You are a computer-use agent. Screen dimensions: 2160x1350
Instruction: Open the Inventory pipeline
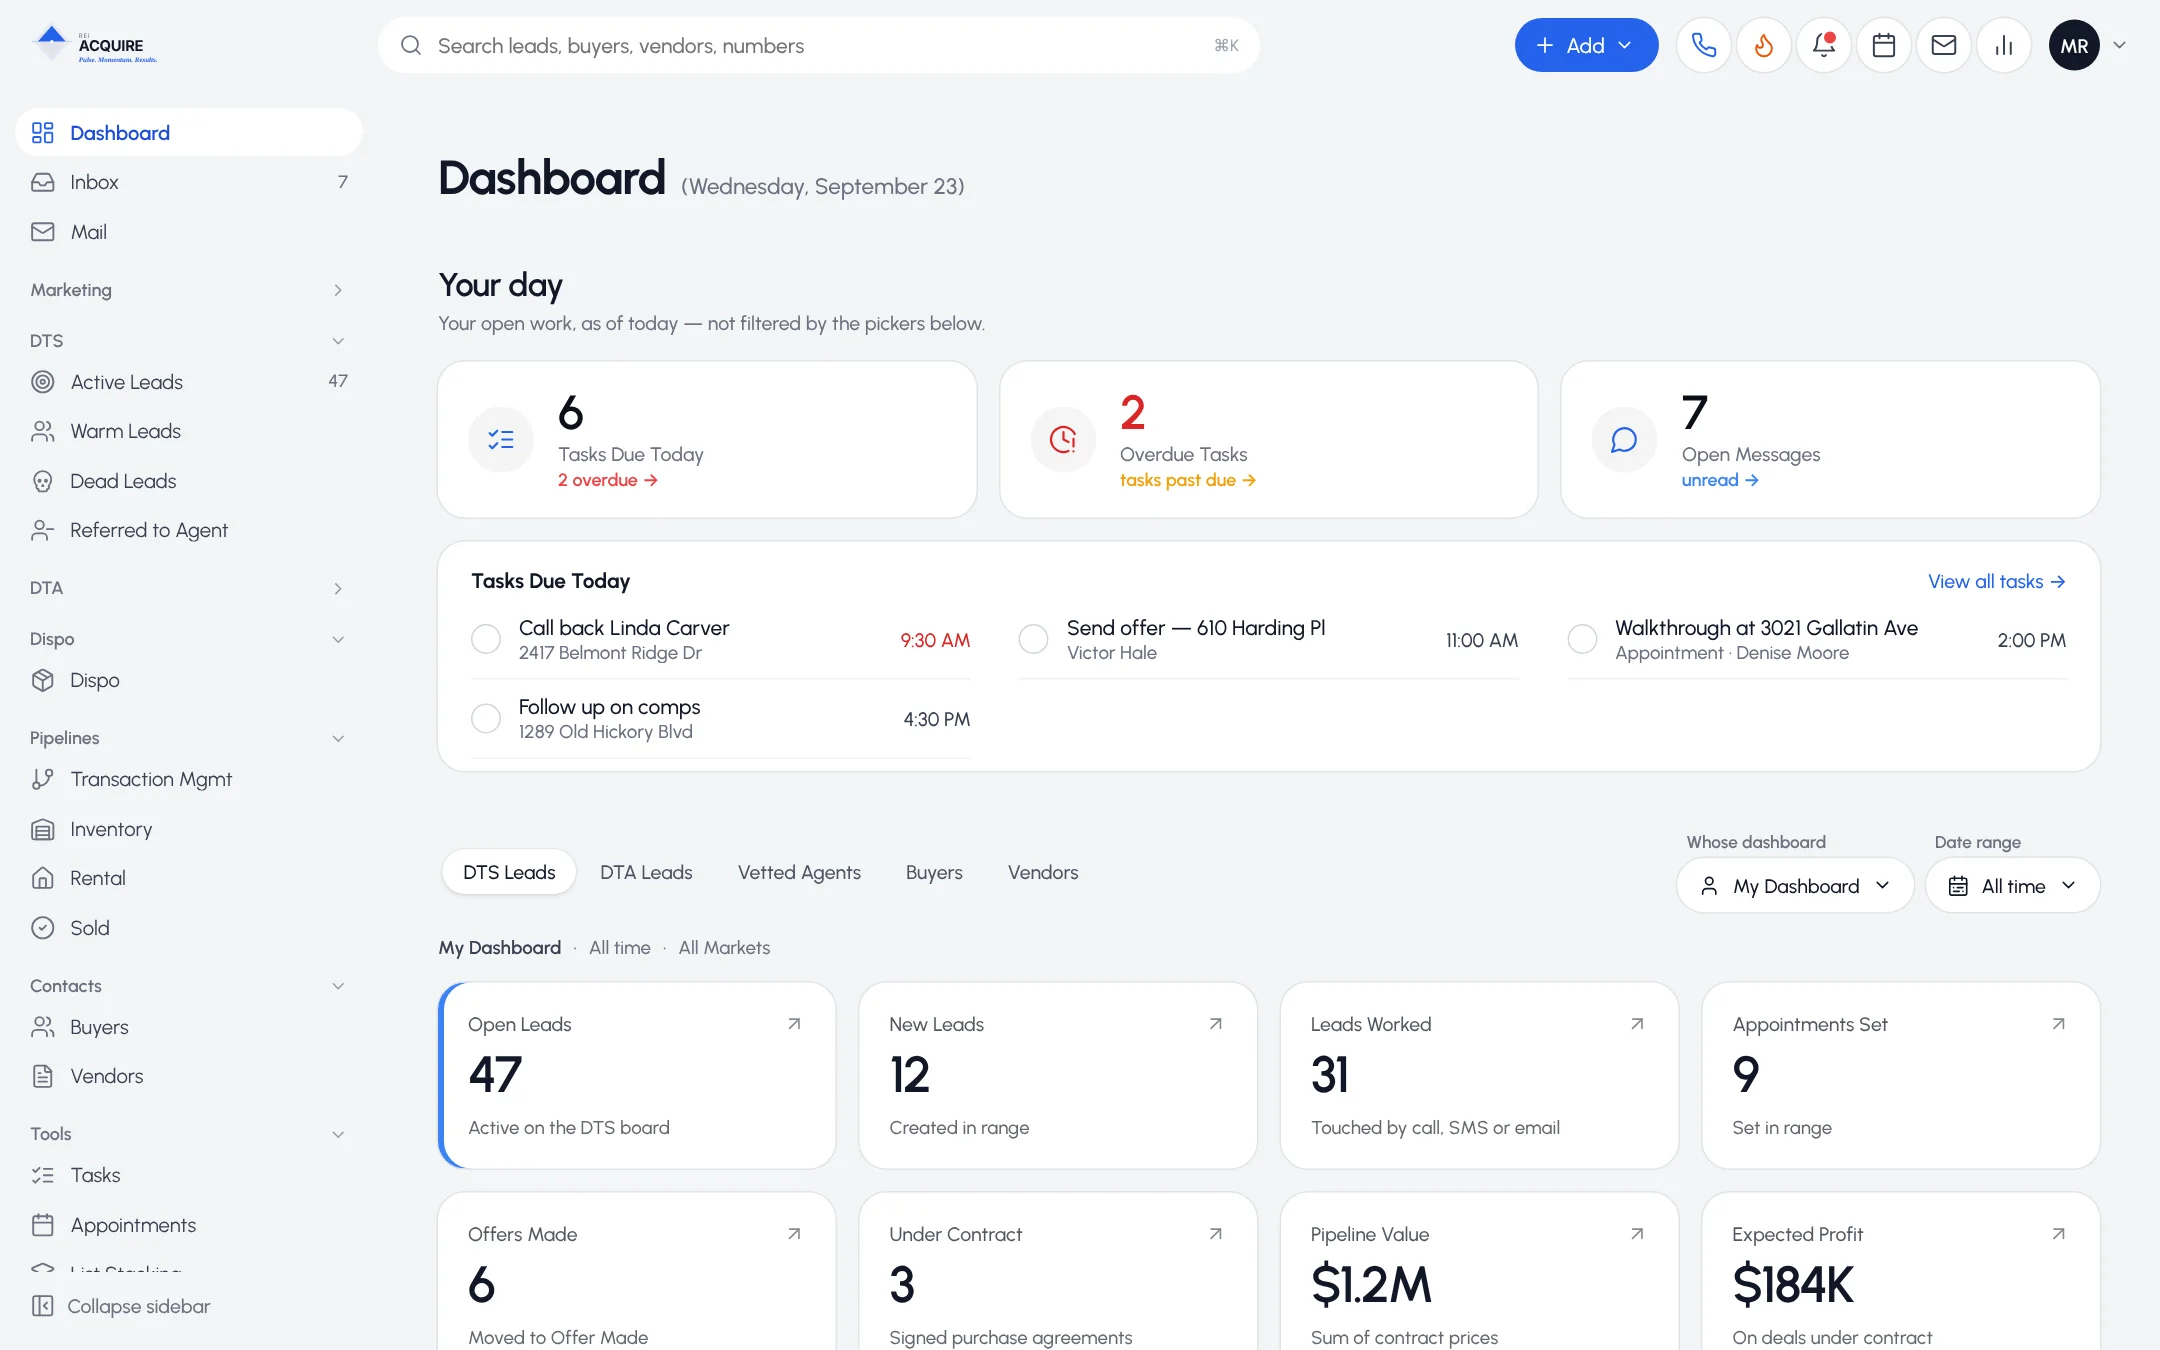[x=189, y=829]
